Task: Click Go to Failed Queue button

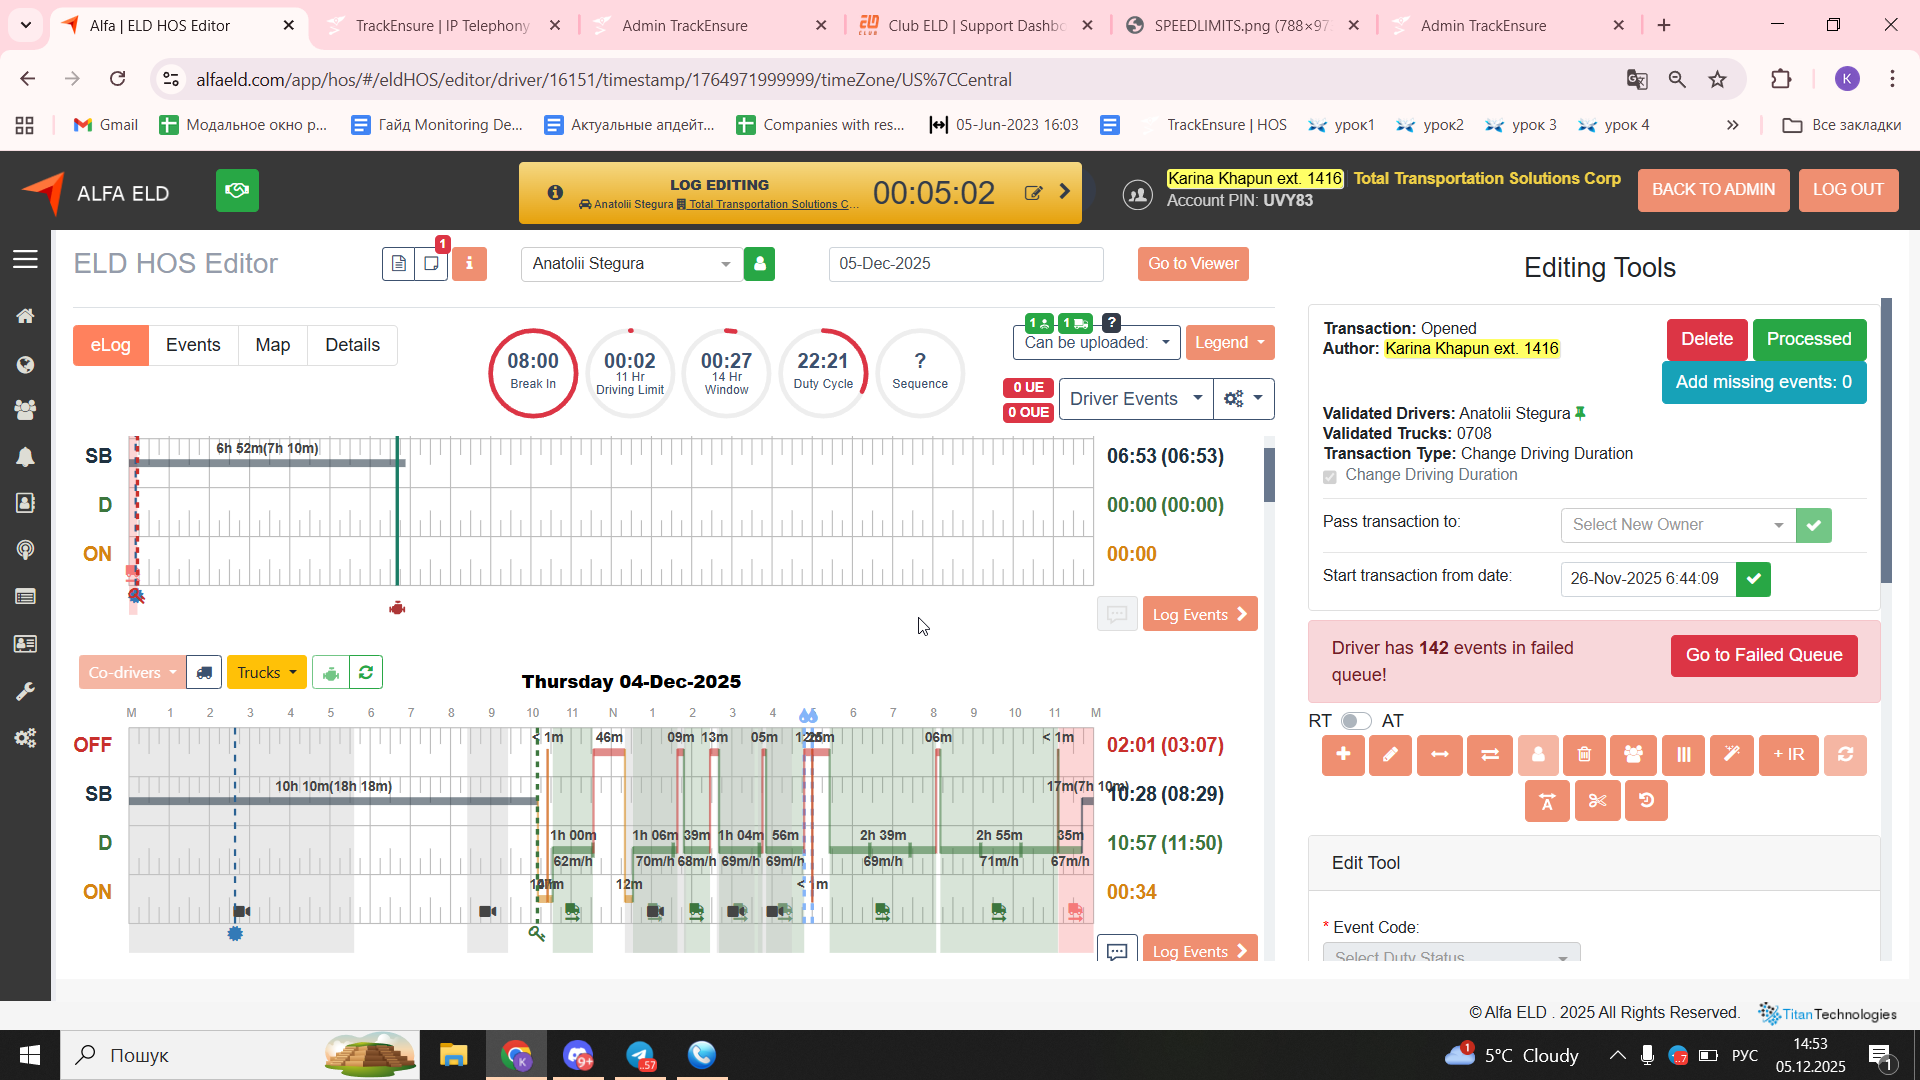Action: coord(1763,656)
